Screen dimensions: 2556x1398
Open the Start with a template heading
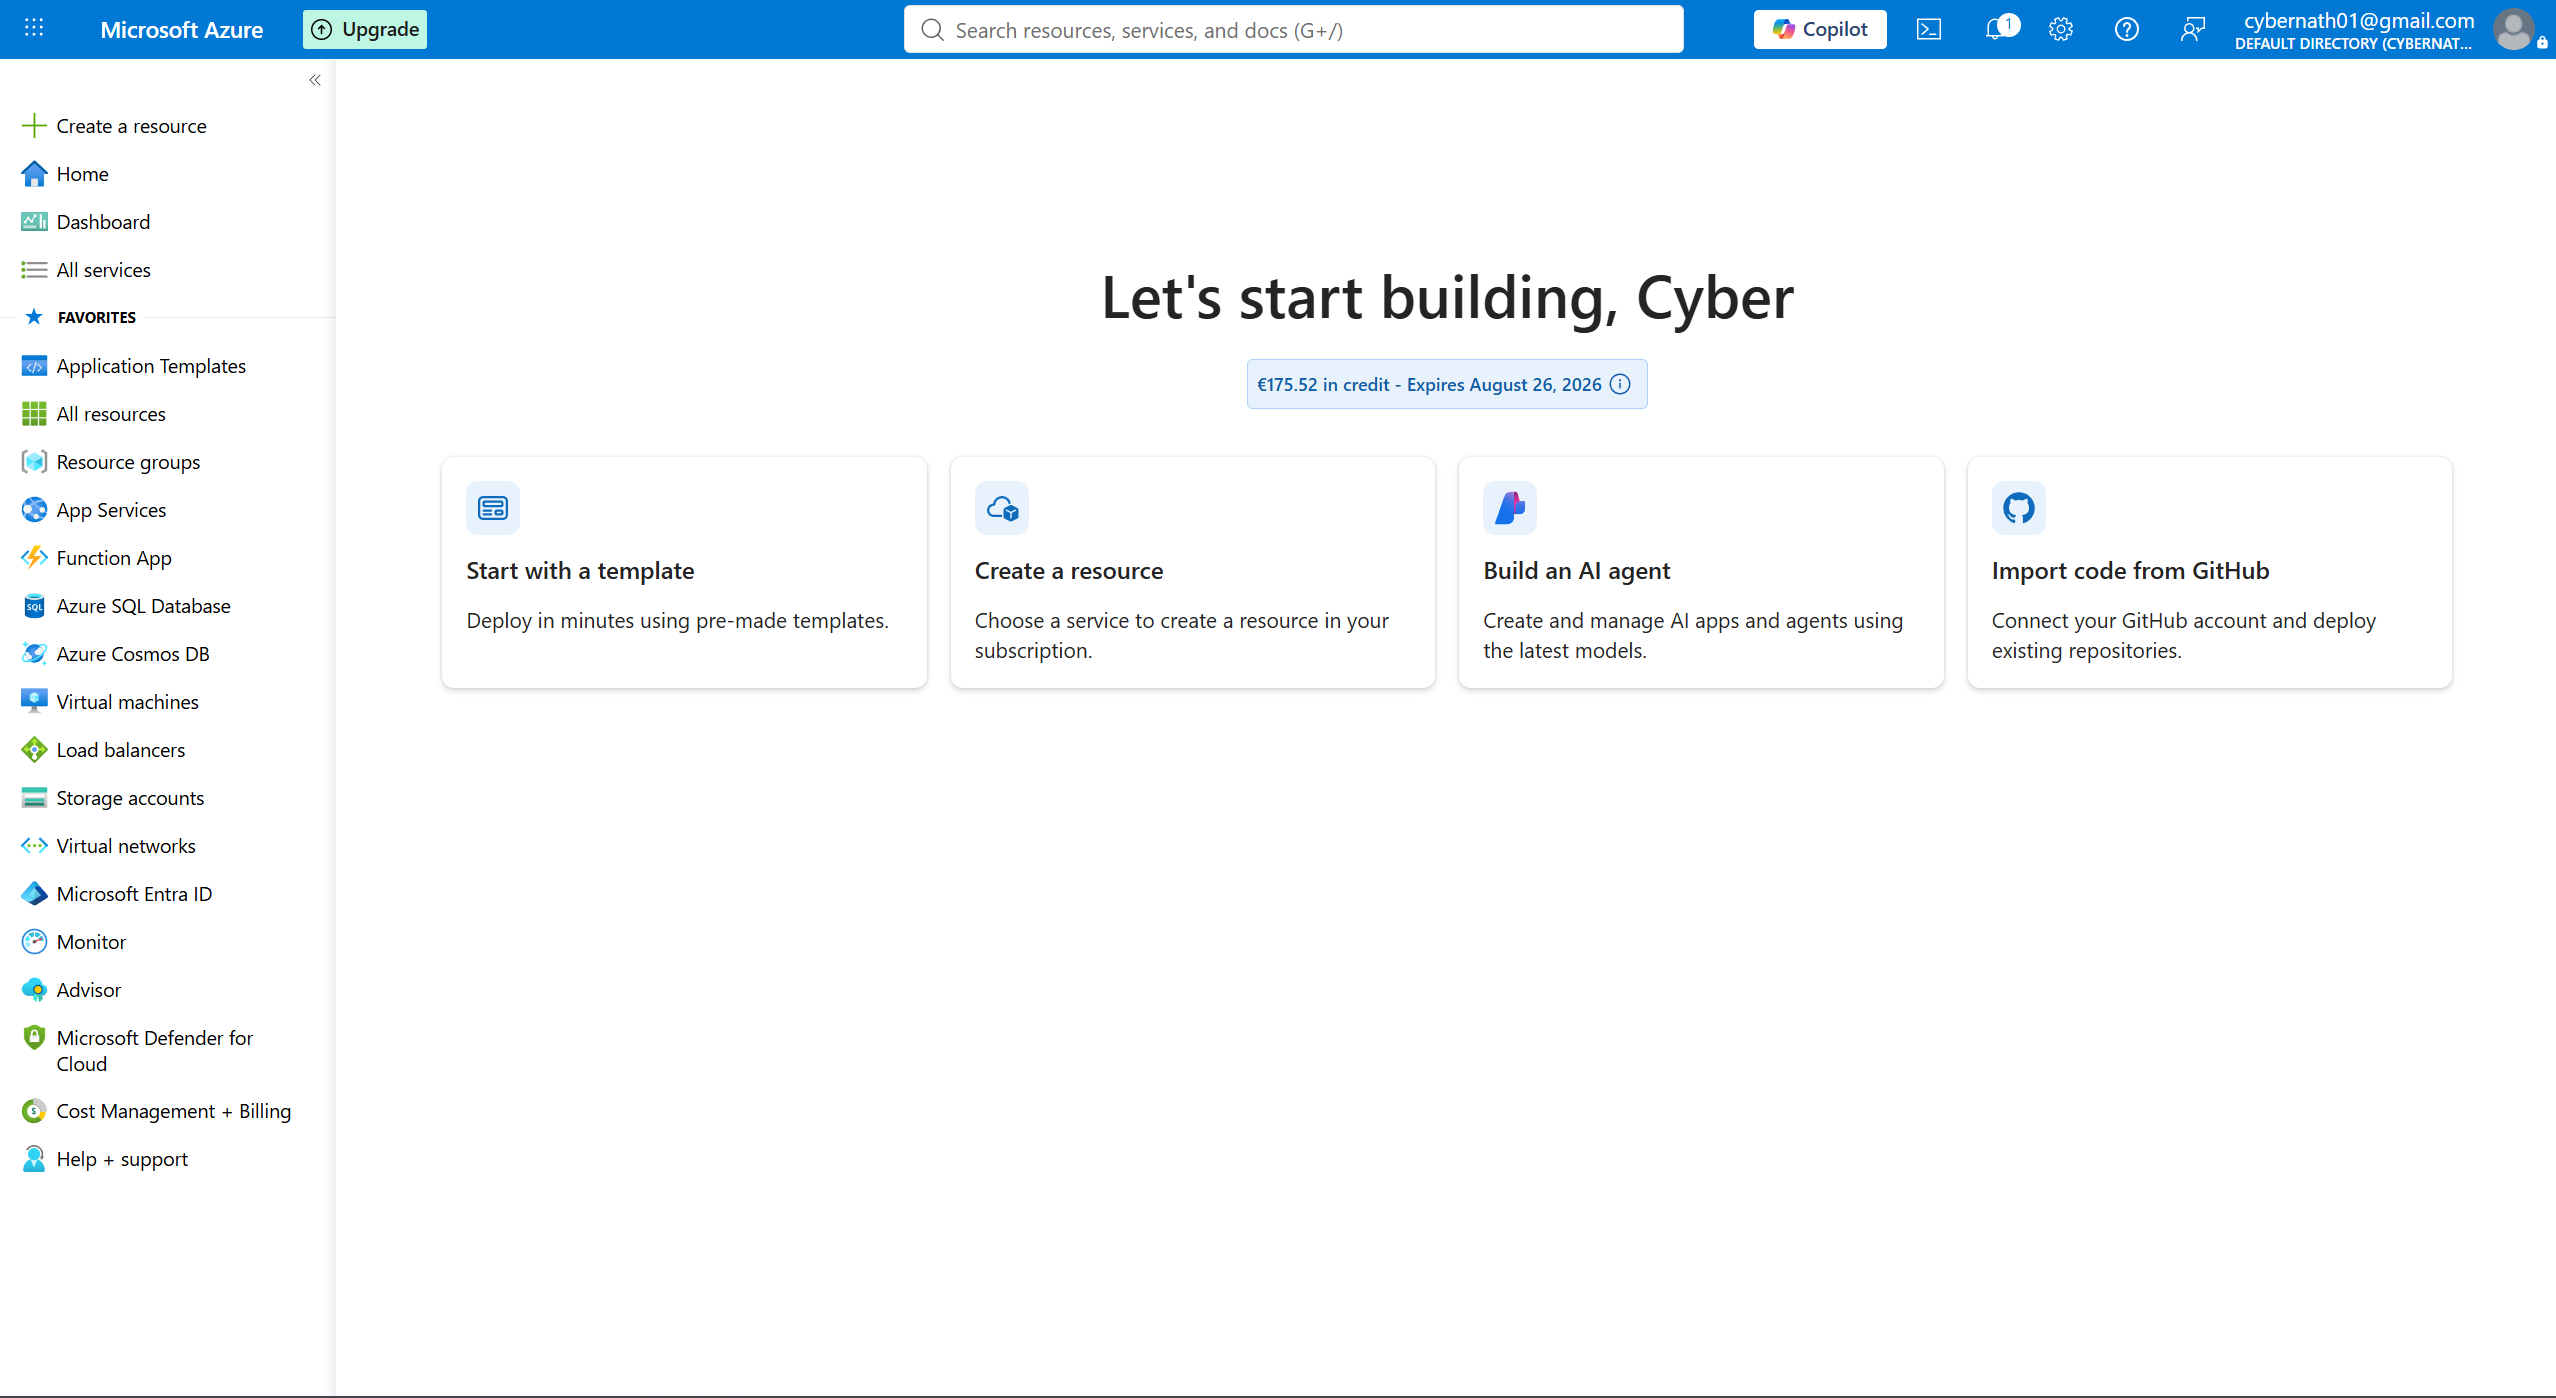click(580, 571)
